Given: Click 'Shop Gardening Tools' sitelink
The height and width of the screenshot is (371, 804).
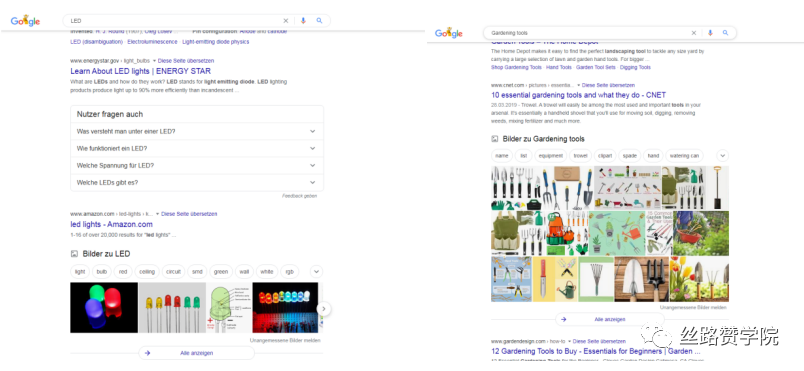Looking at the screenshot, I should pyautogui.click(x=516, y=67).
